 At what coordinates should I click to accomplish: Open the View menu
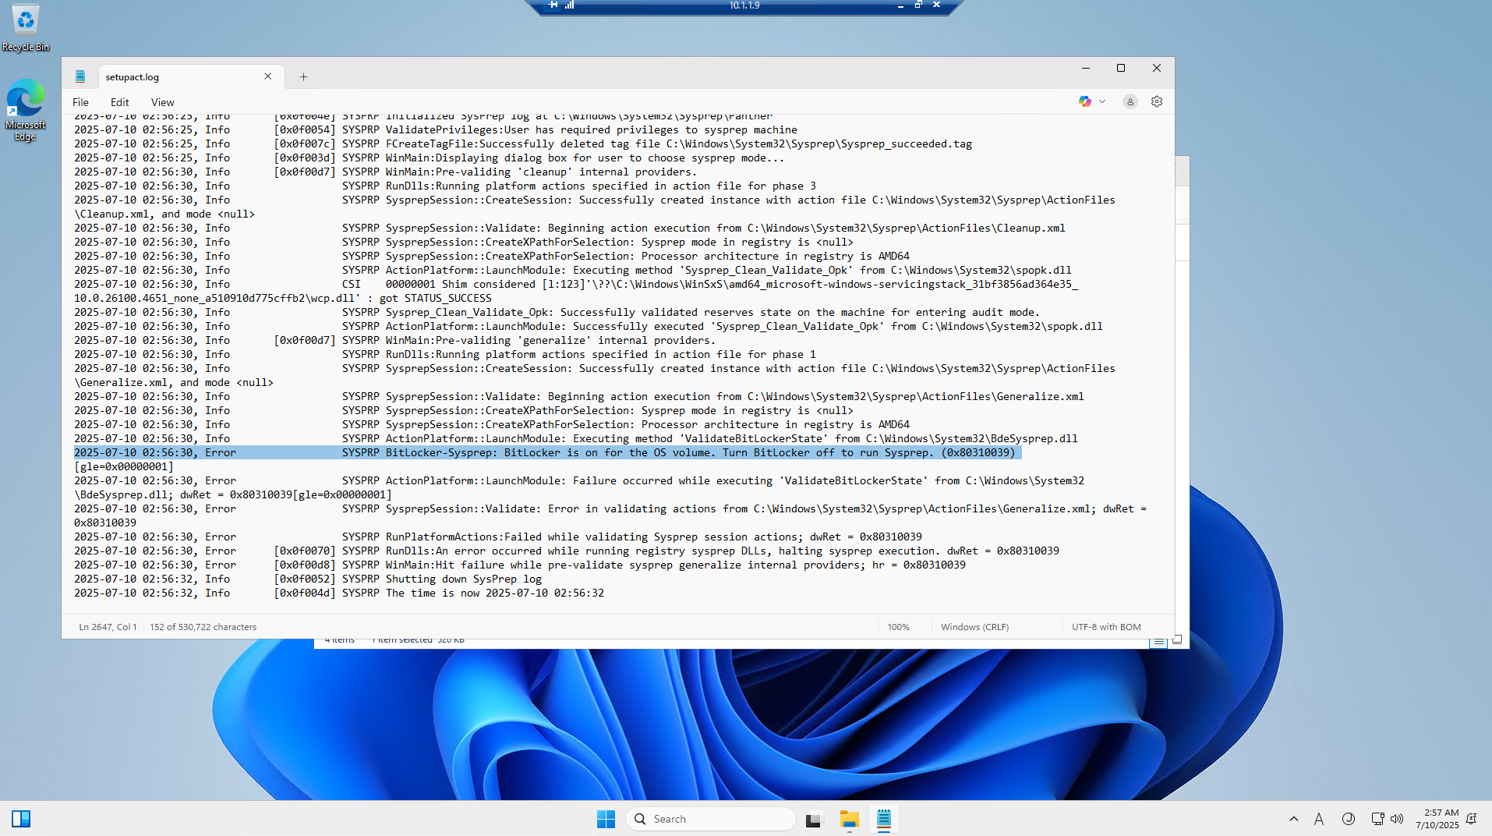coord(162,102)
